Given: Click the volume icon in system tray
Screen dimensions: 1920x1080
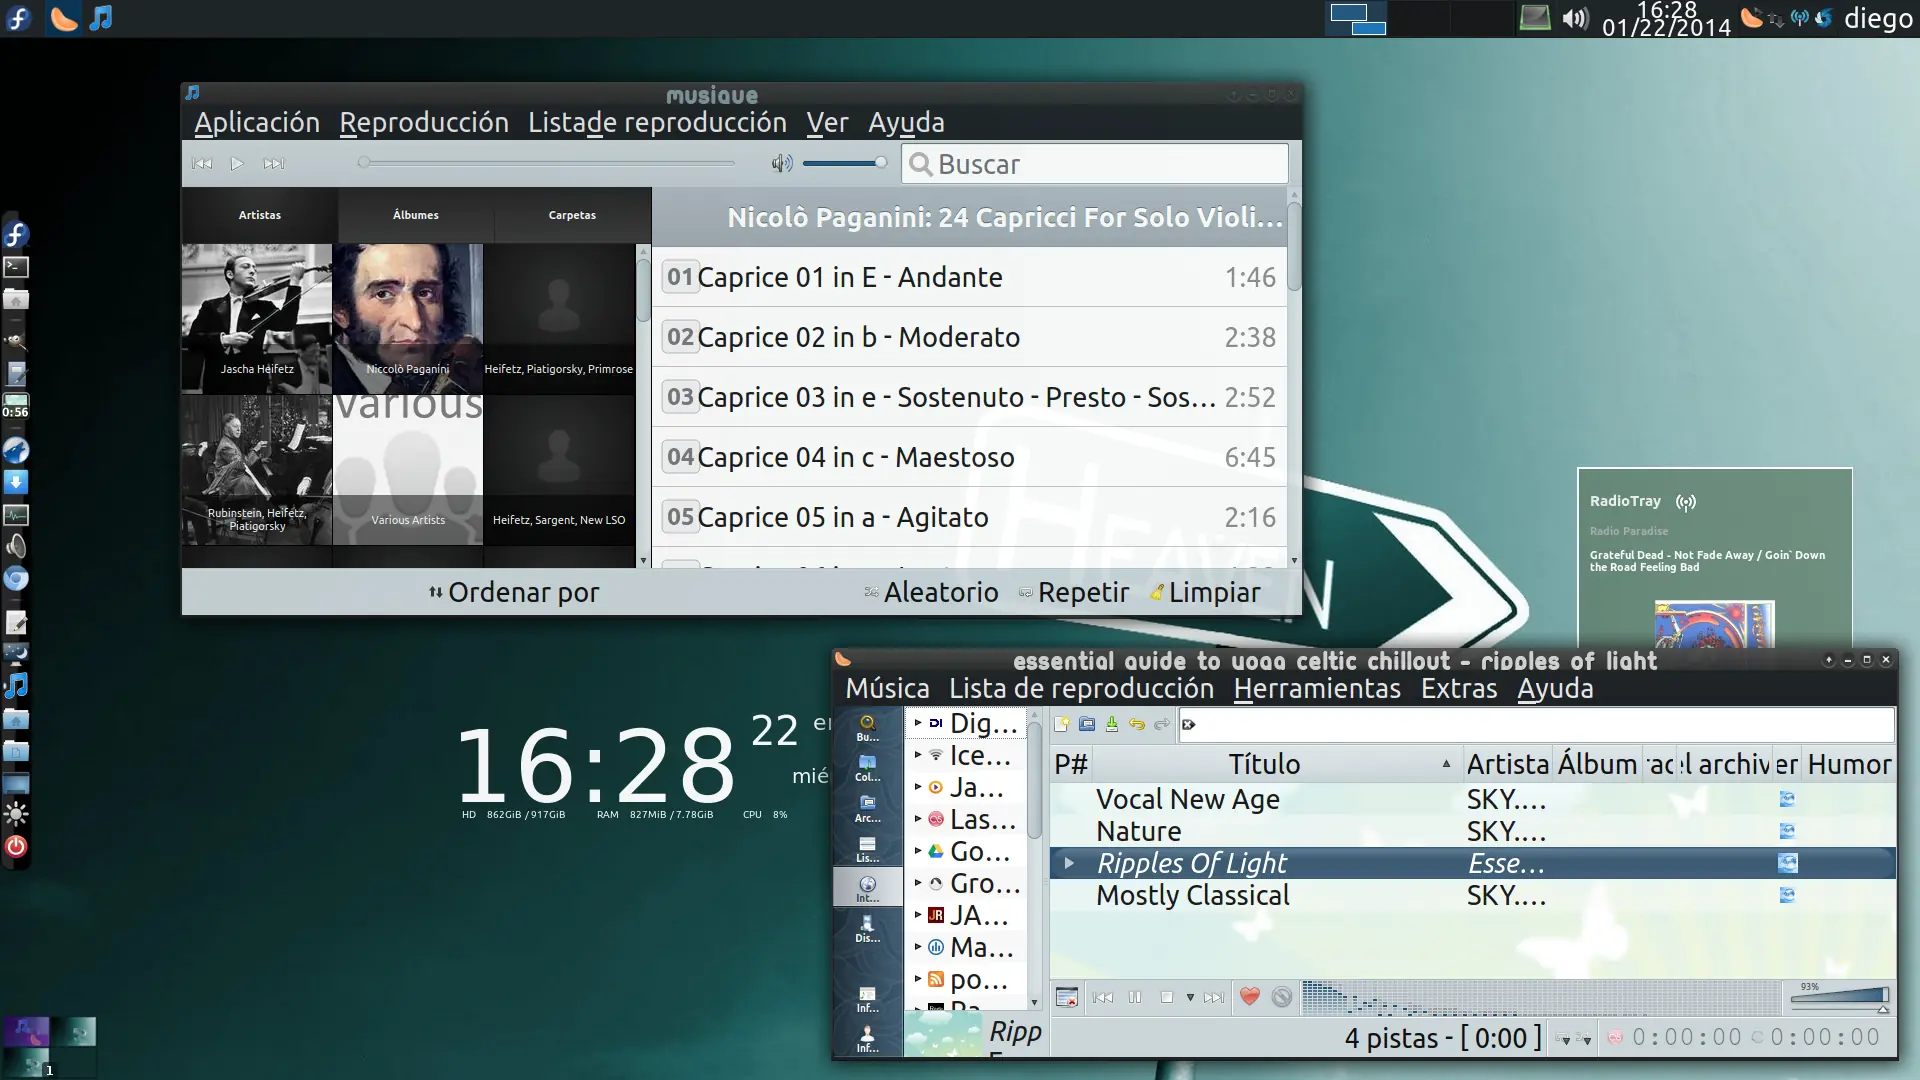Looking at the screenshot, I should [x=1575, y=18].
